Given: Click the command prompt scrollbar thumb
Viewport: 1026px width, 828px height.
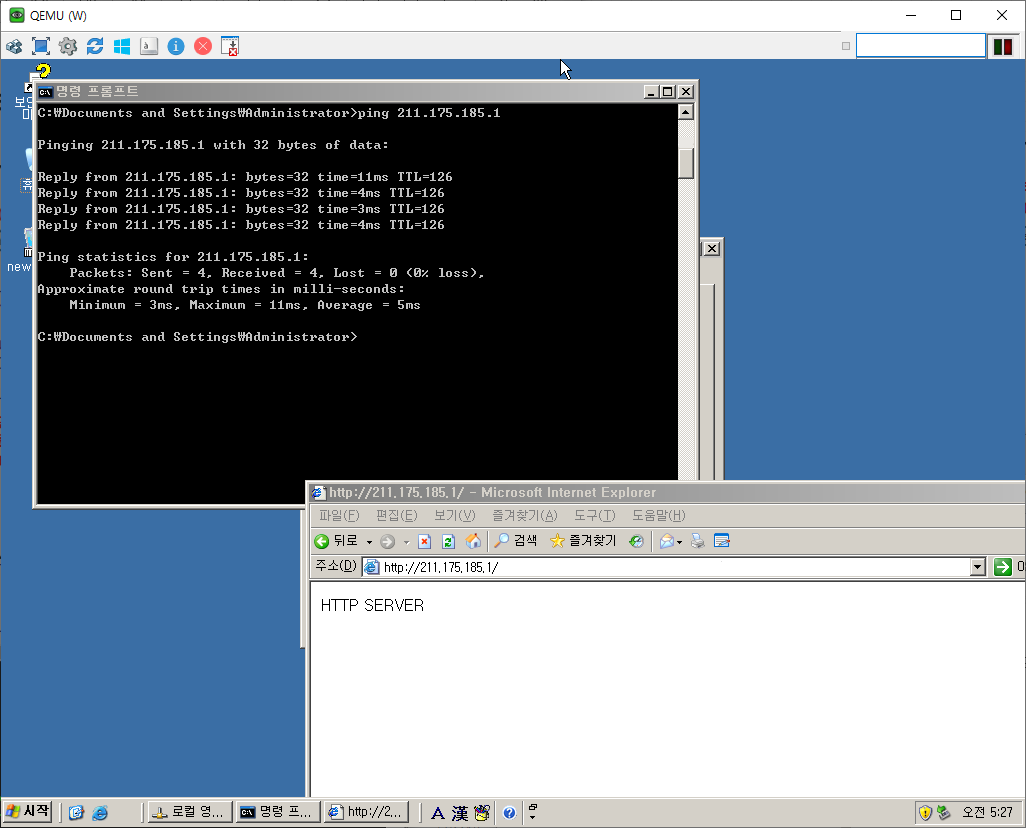Looking at the screenshot, I should coord(686,164).
